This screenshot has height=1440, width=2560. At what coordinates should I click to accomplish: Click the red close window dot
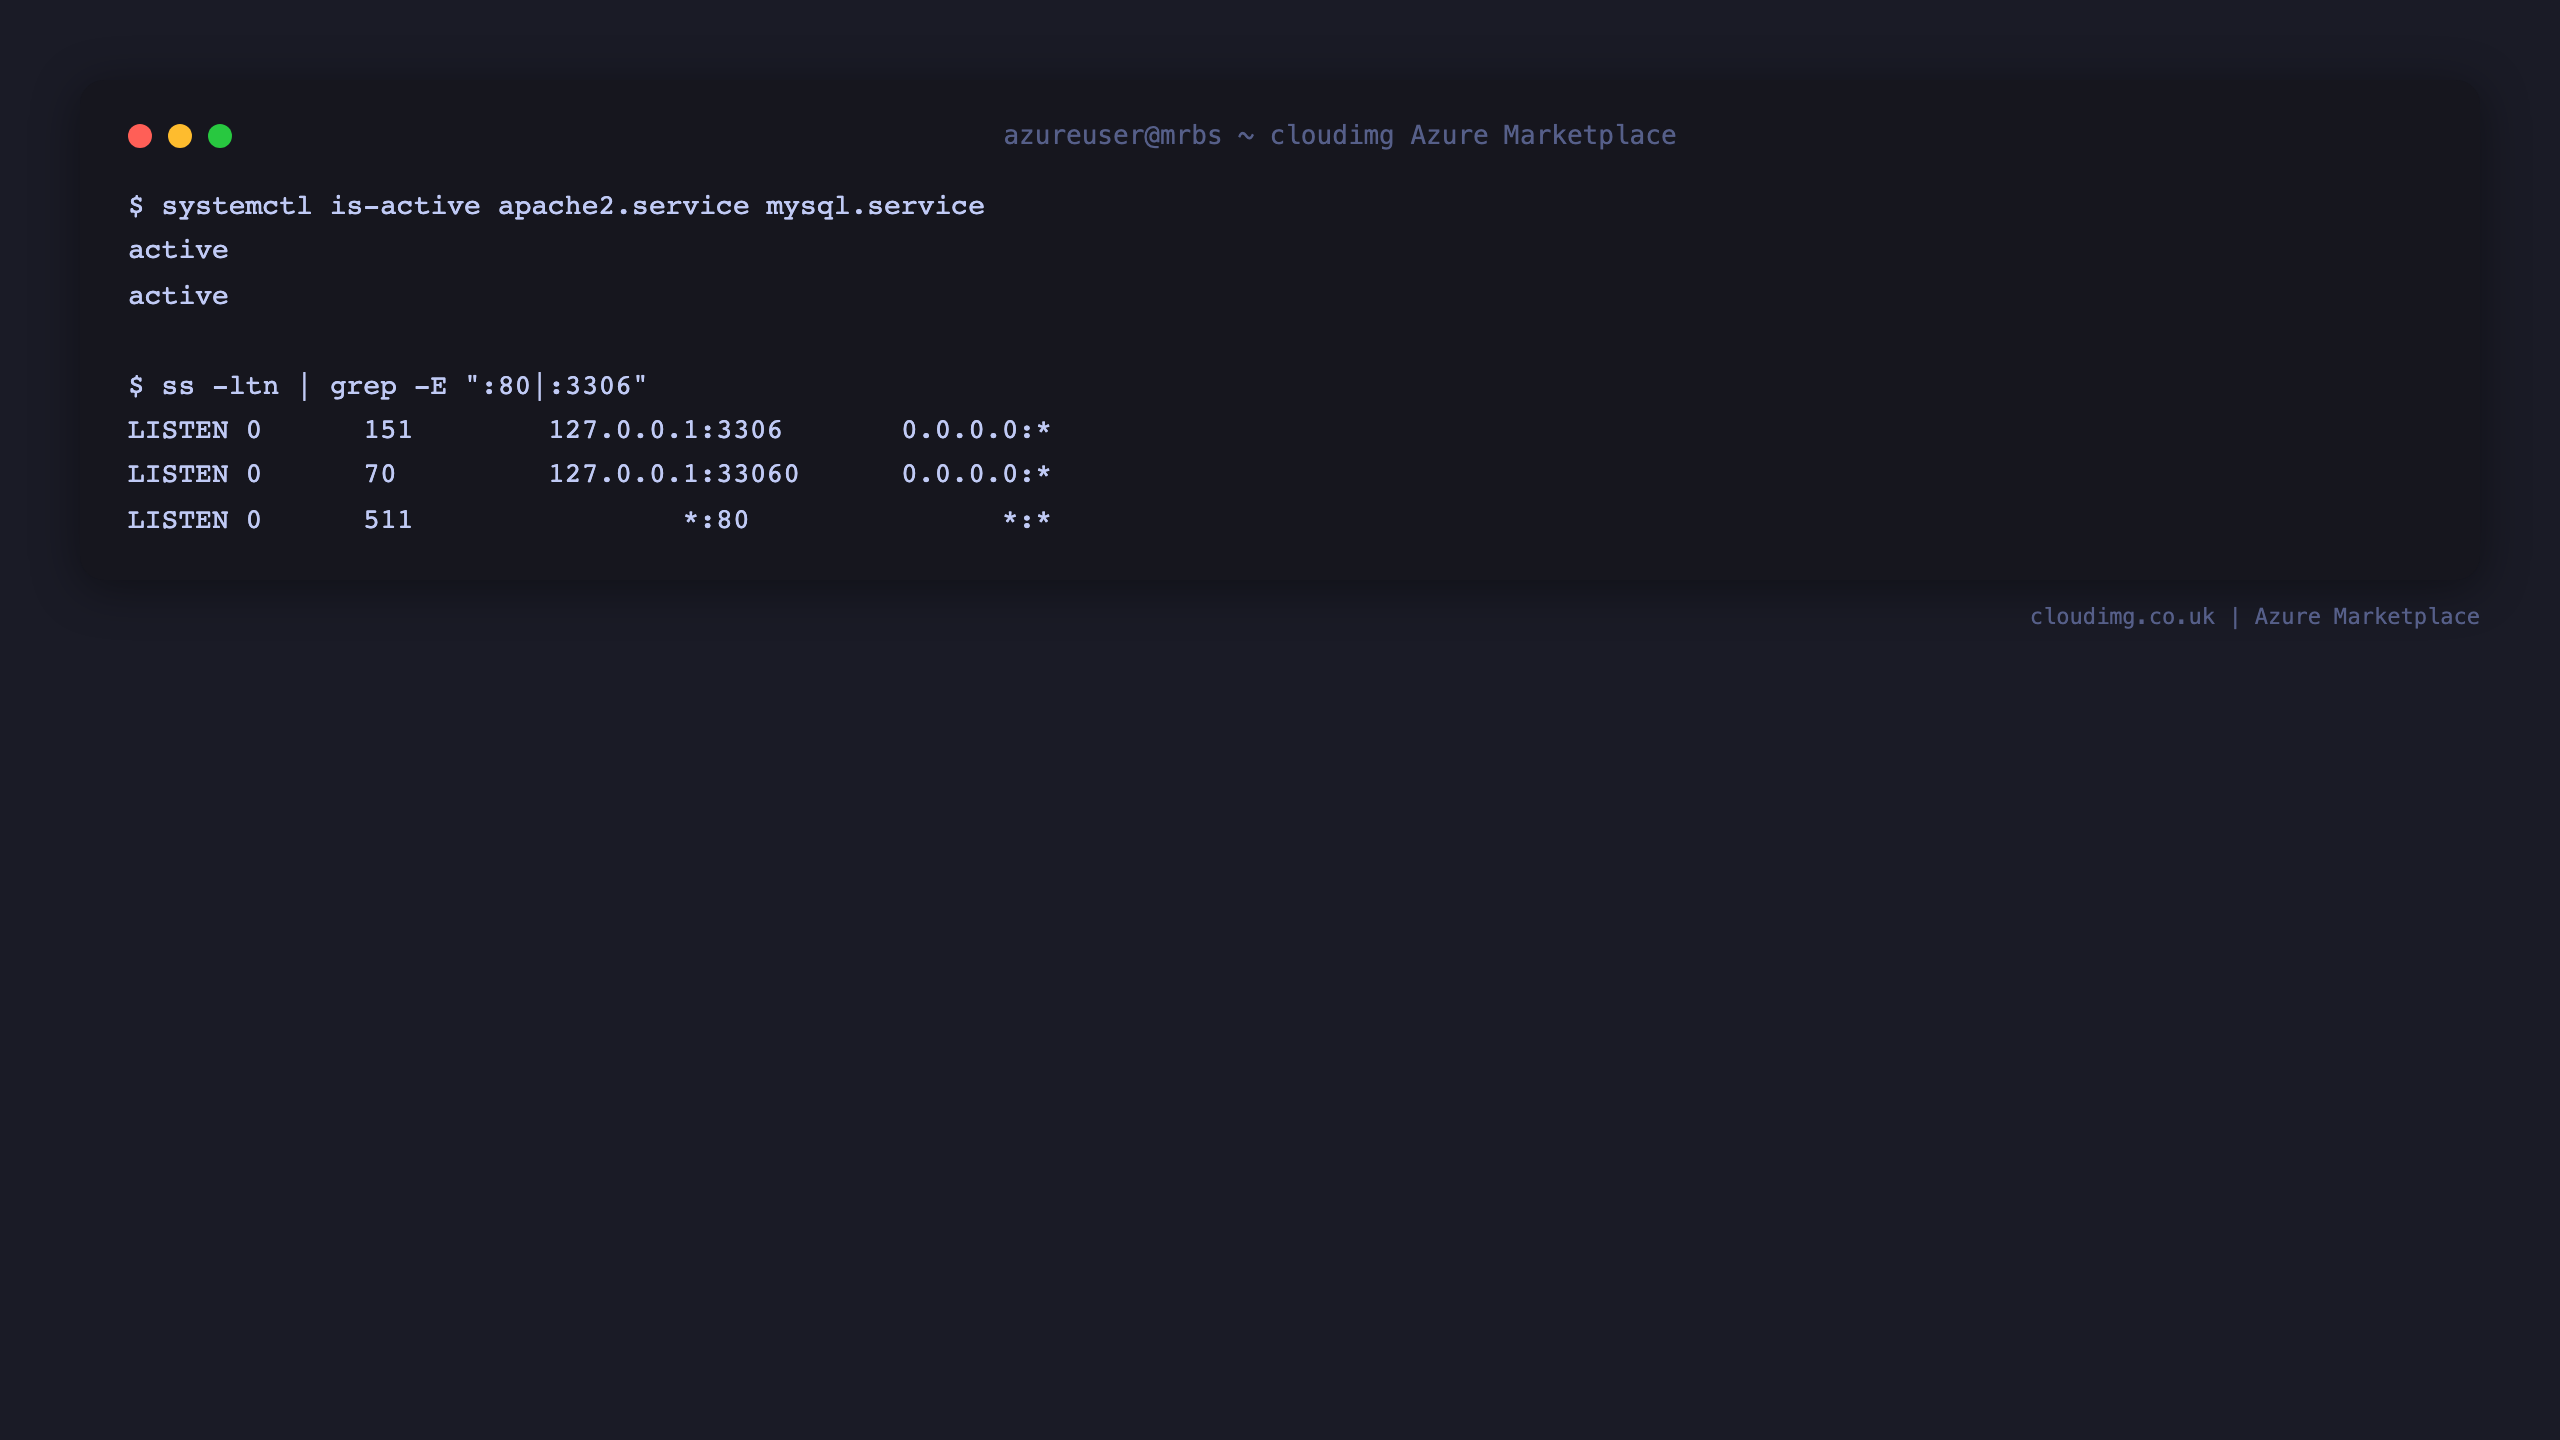click(140, 136)
